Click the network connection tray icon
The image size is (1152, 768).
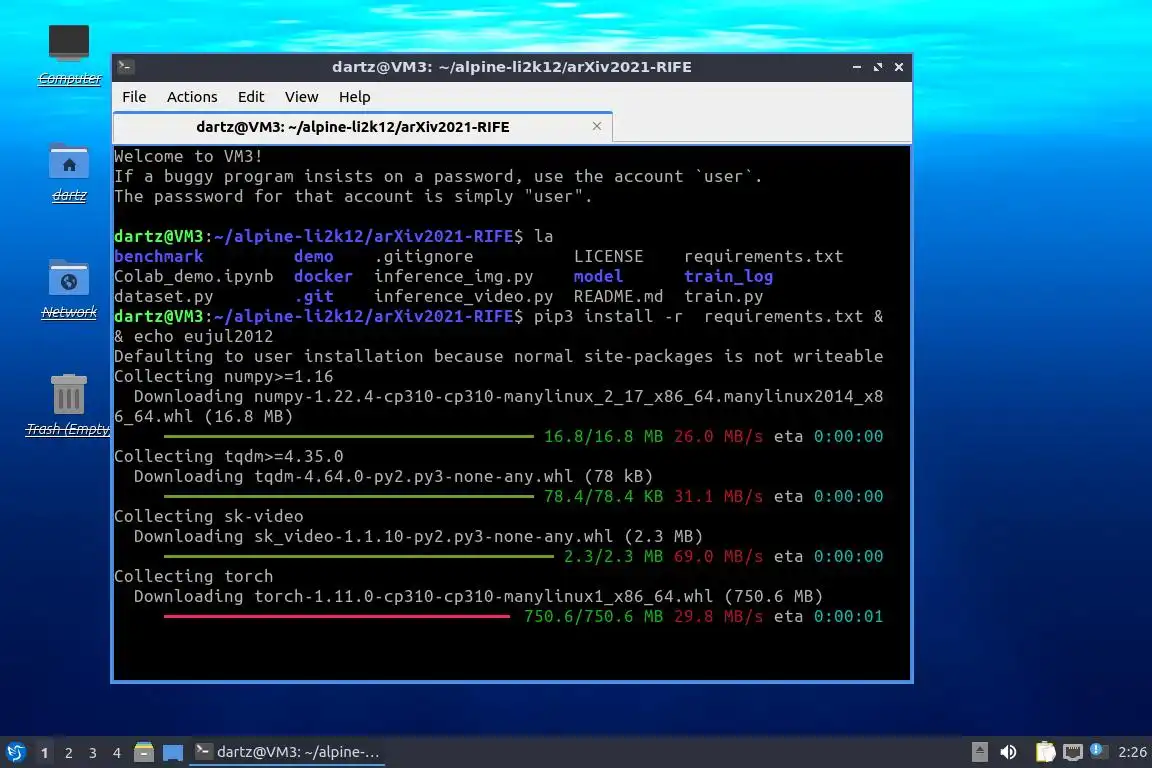coord(1073,752)
